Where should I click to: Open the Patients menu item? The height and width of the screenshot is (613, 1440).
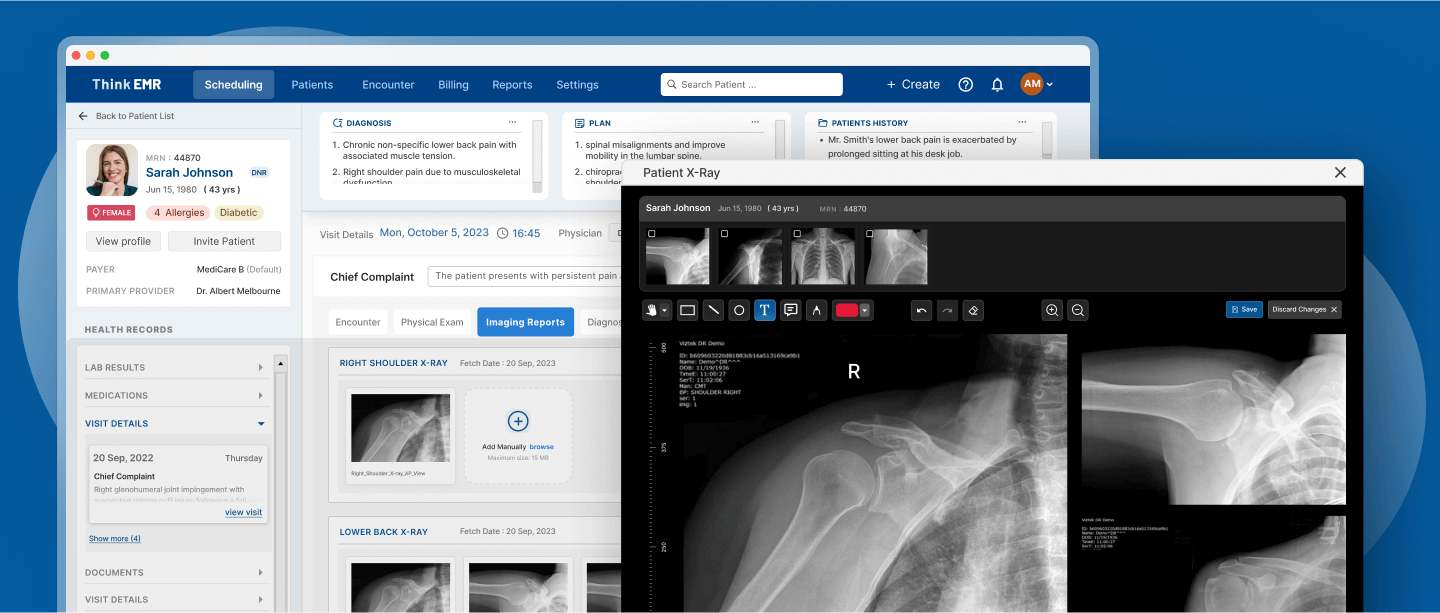click(x=311, y=85)
